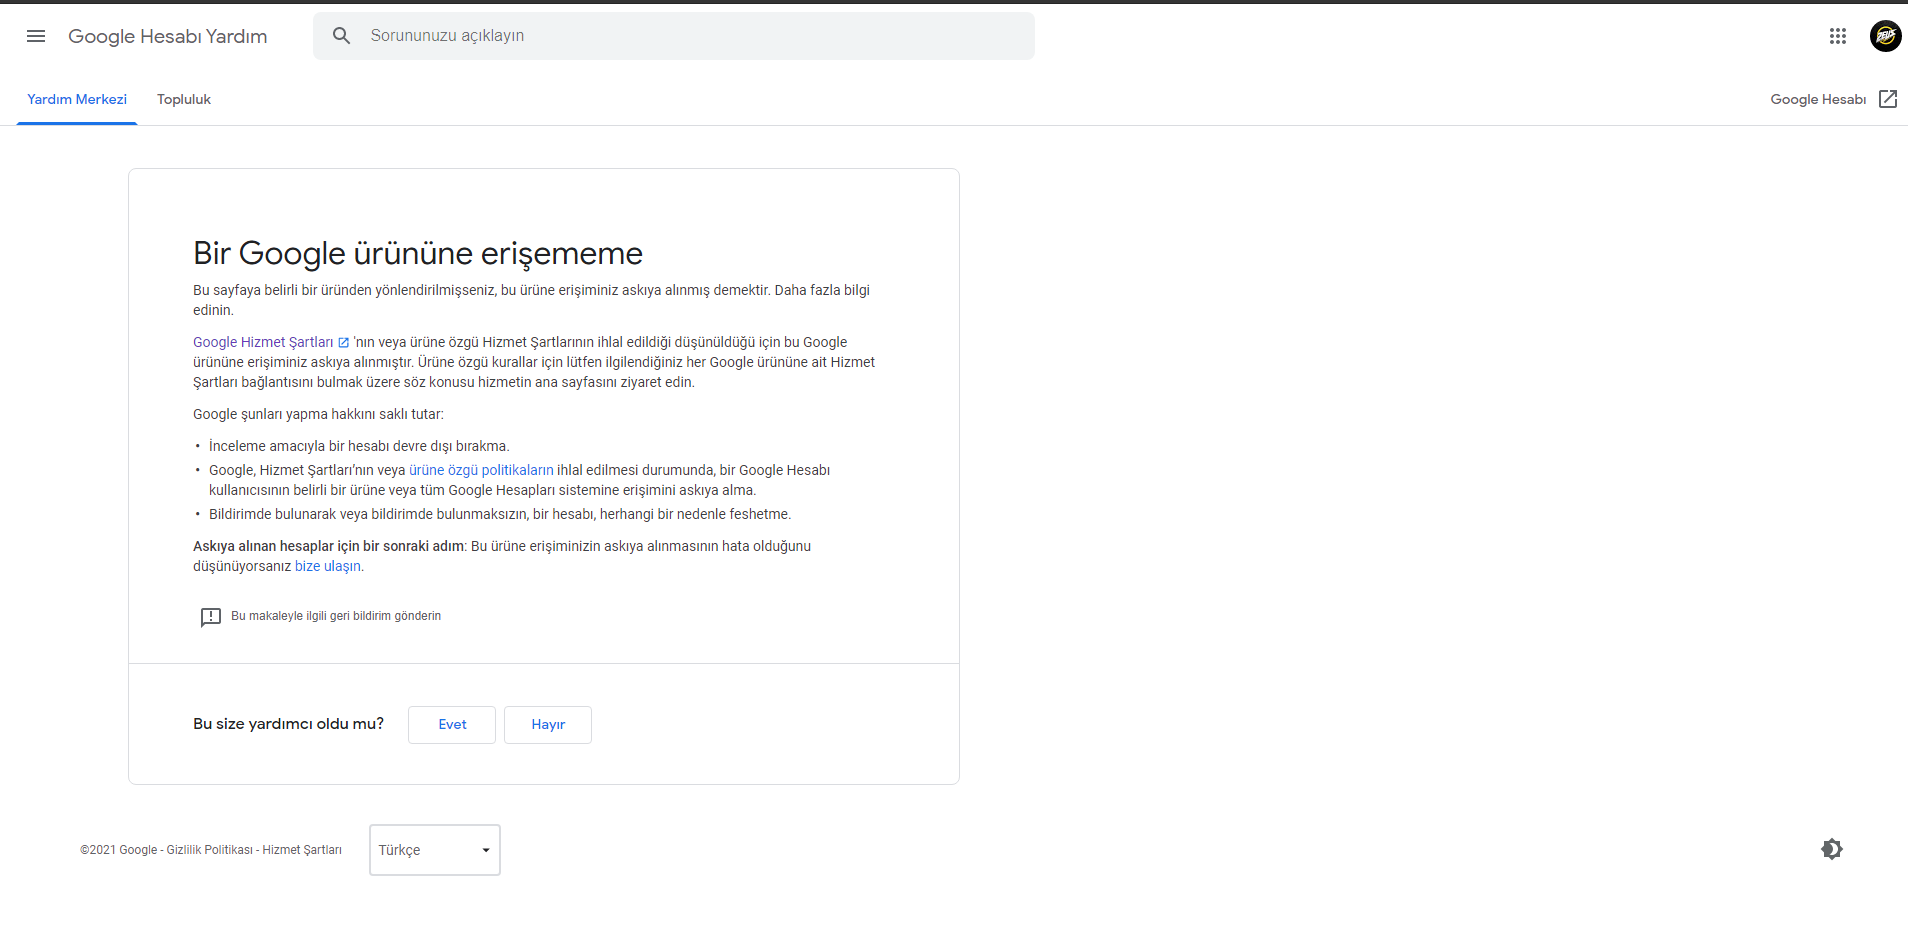Send feedback via 'Bu makaleyle ilgili geri bildirim gönderin'

(336, 616)
